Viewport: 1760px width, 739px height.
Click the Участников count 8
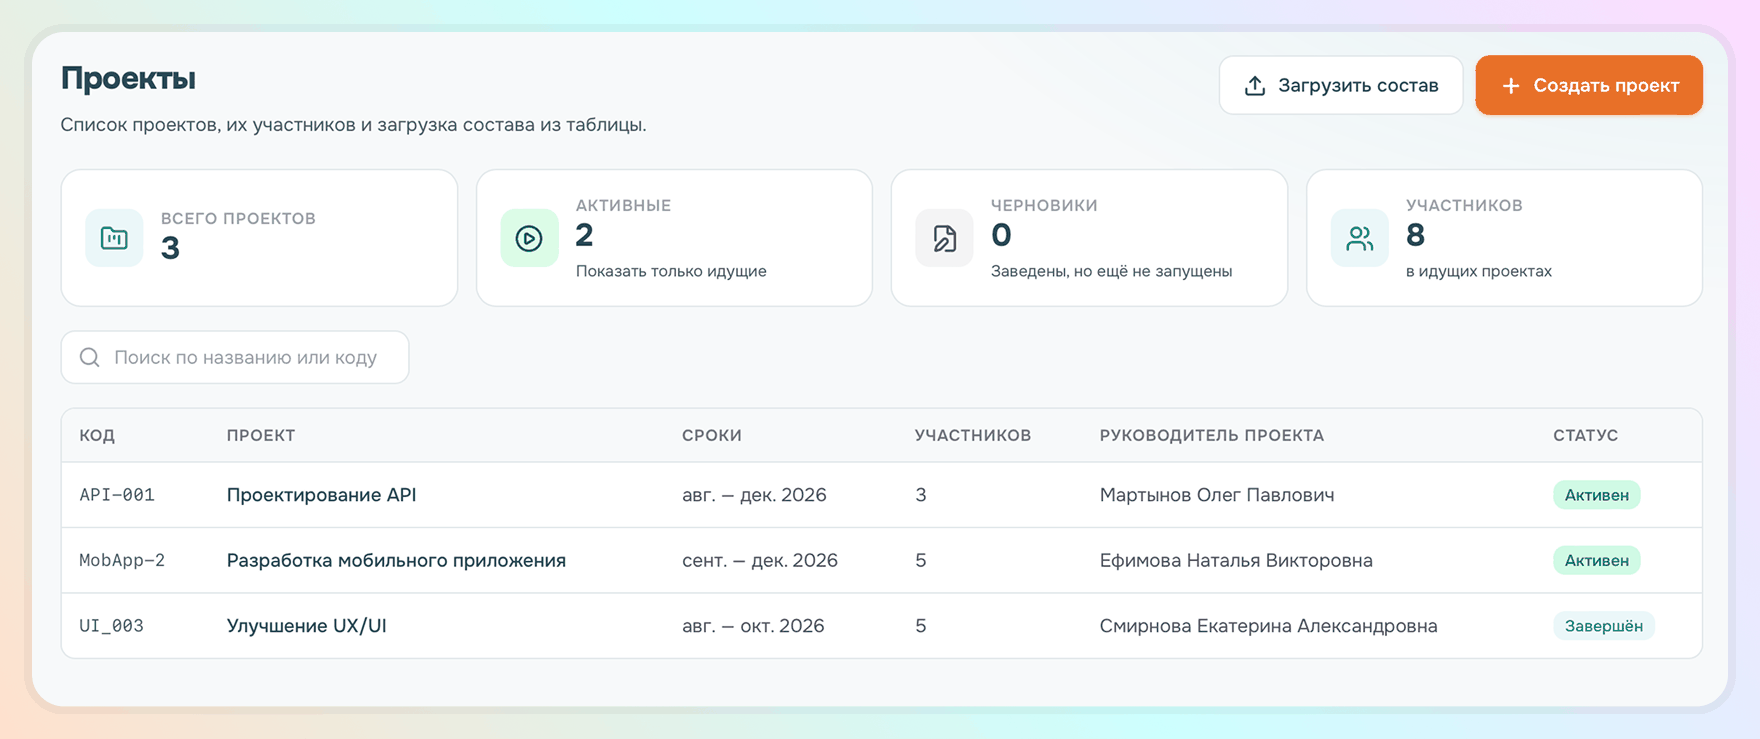(1415, 235)
